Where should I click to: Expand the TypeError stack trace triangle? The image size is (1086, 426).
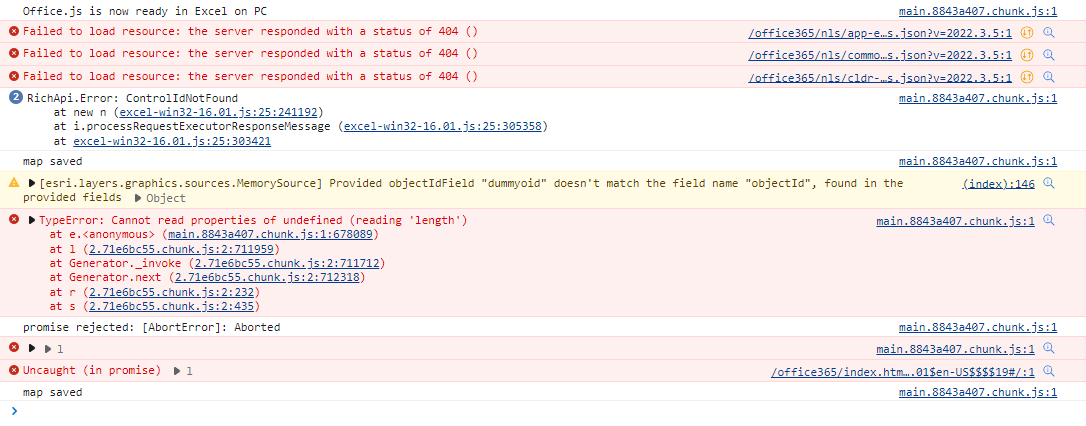[32, 221]
